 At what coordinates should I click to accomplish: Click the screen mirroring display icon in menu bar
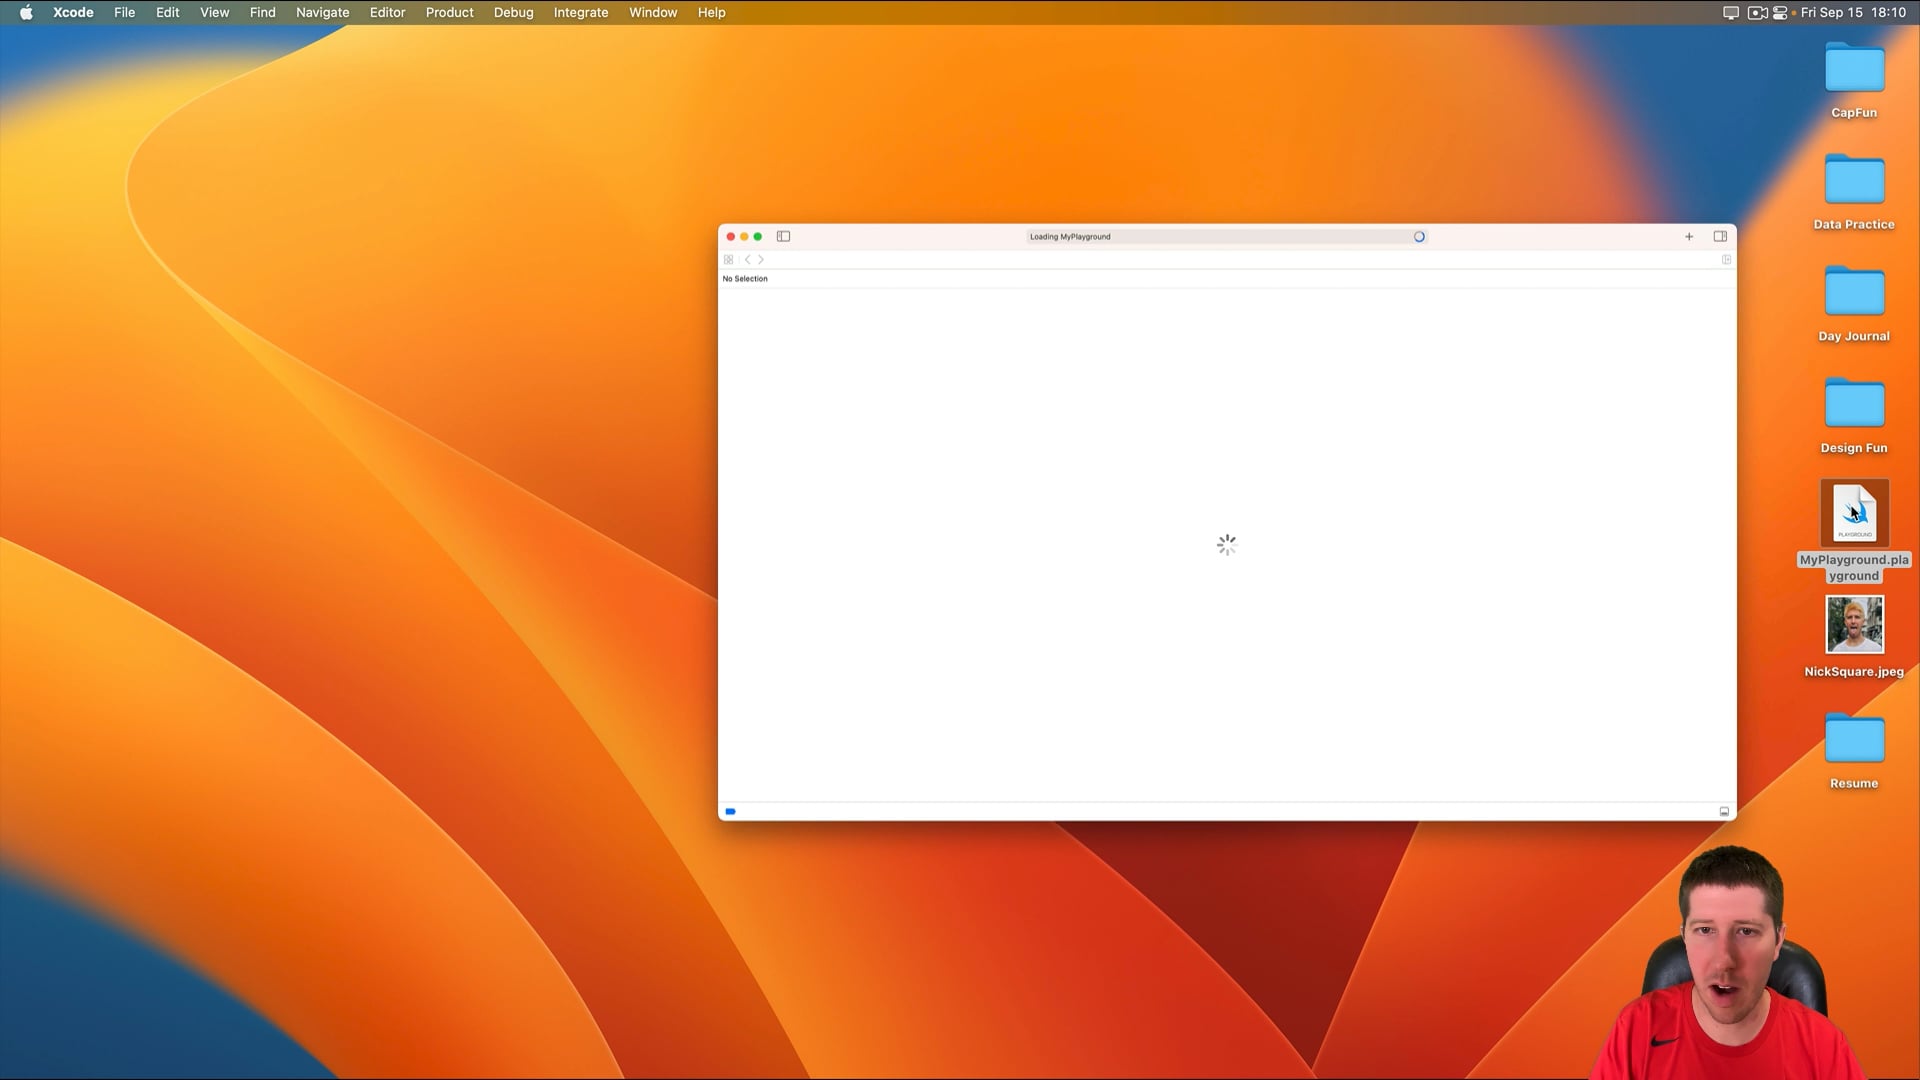(1731, 13)
